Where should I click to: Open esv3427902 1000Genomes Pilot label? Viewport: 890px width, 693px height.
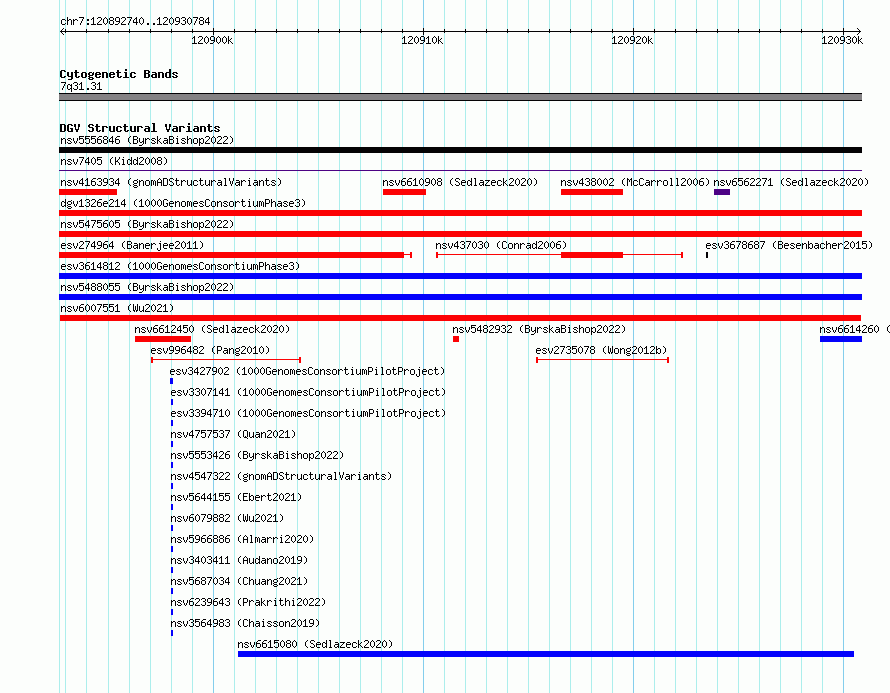pos(307,371)
